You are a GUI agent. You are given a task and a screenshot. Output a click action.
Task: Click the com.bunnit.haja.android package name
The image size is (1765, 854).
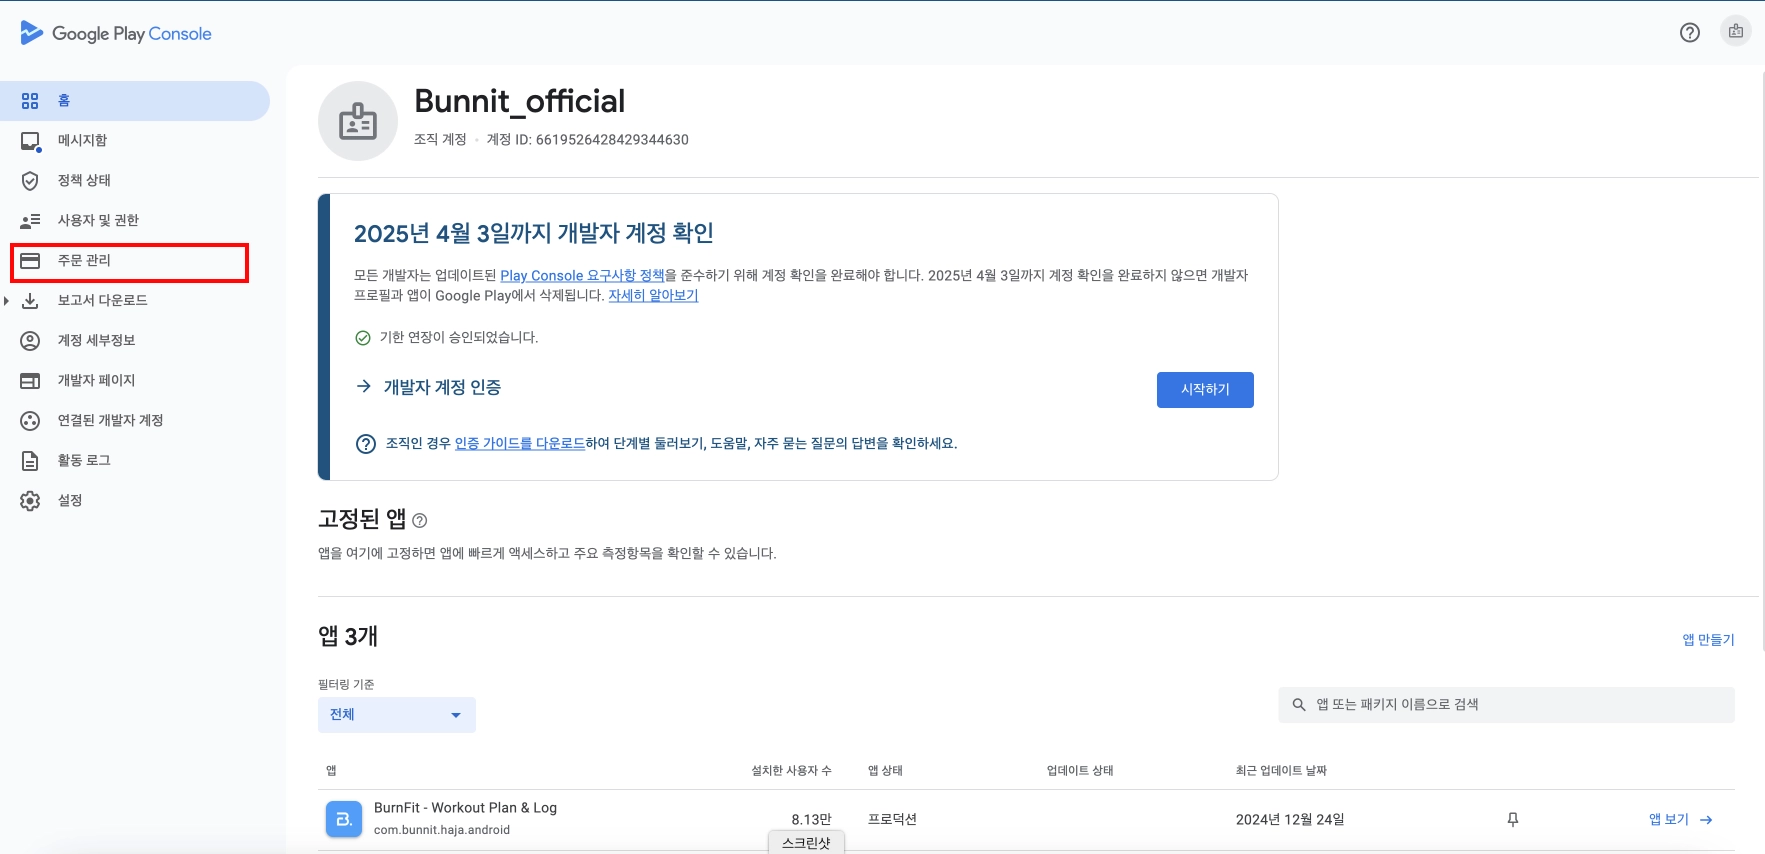coord(442,830)
